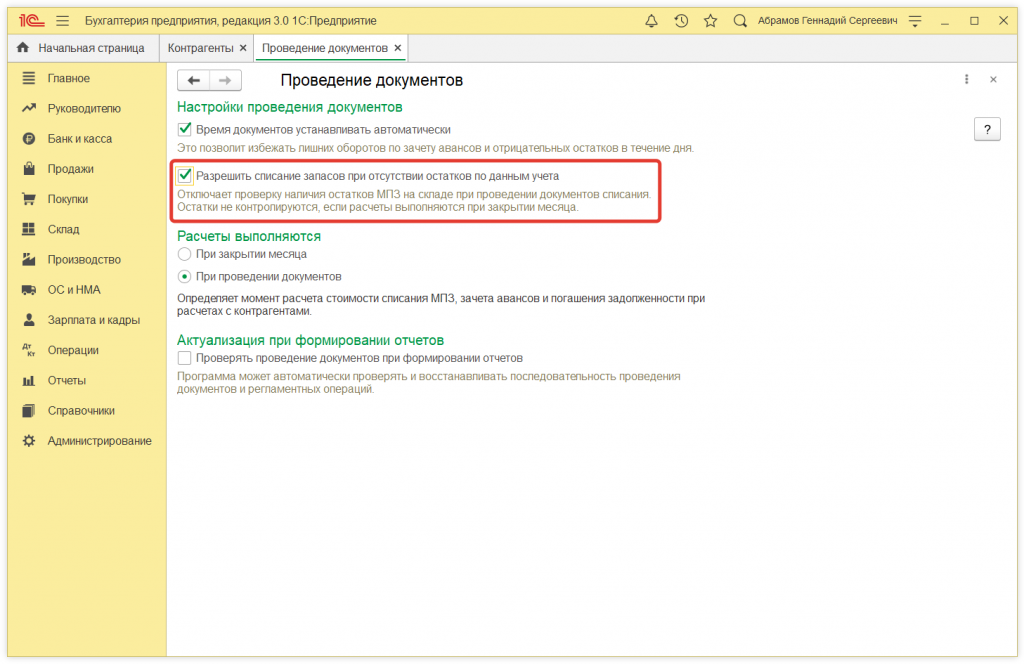Open notifications bell icon in title bar

click(652, 21)
